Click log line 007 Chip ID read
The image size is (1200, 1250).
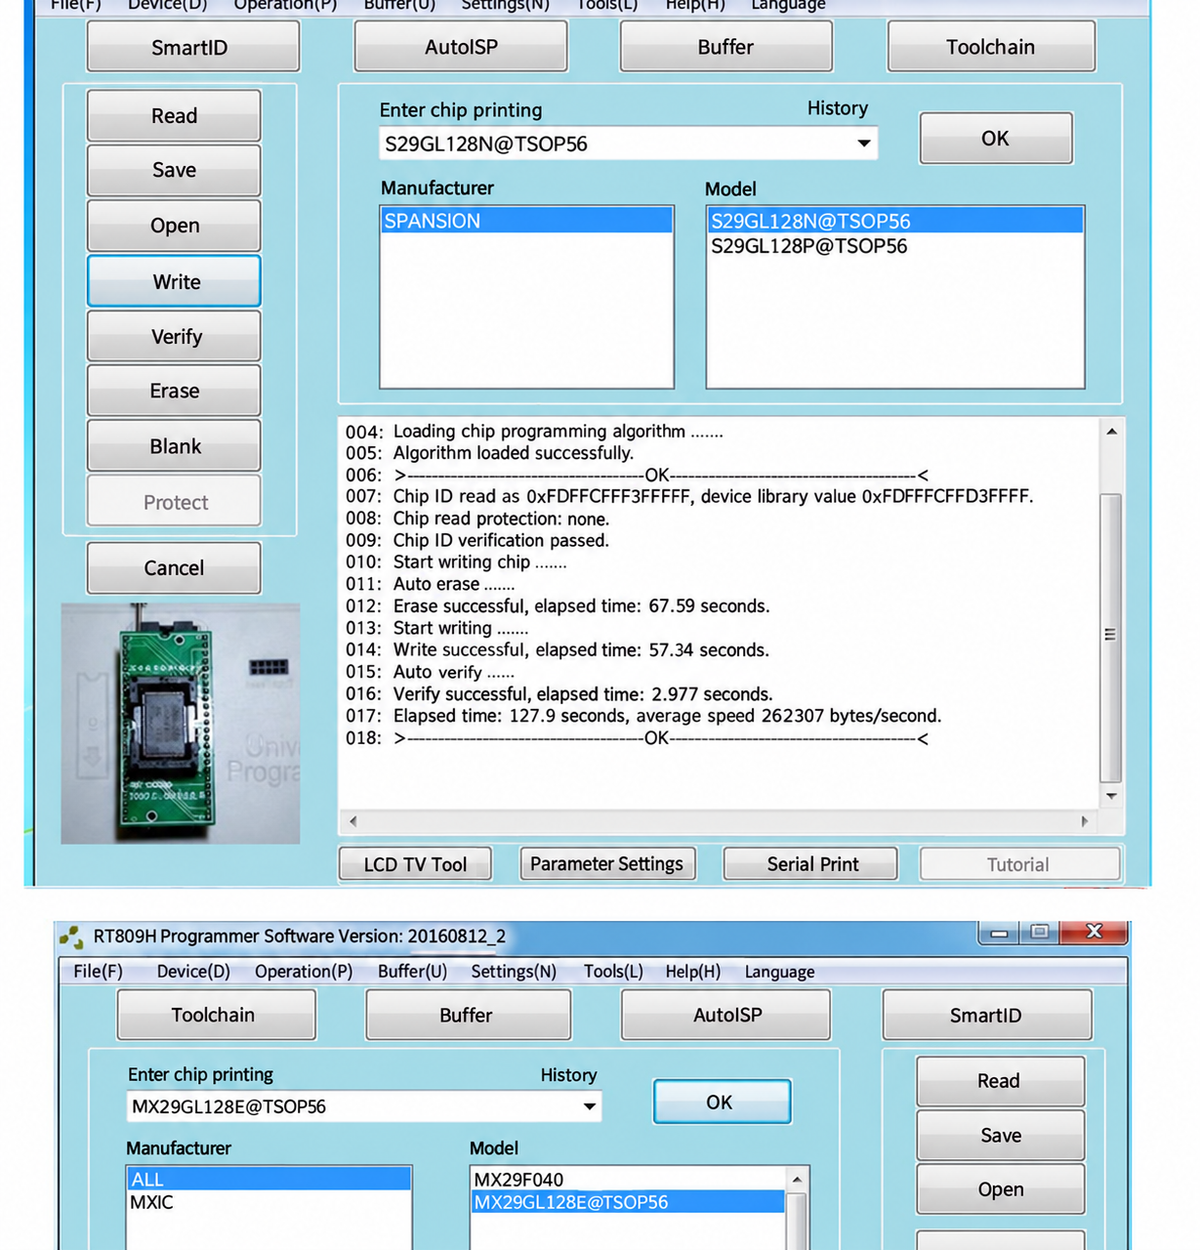[689, 496]
